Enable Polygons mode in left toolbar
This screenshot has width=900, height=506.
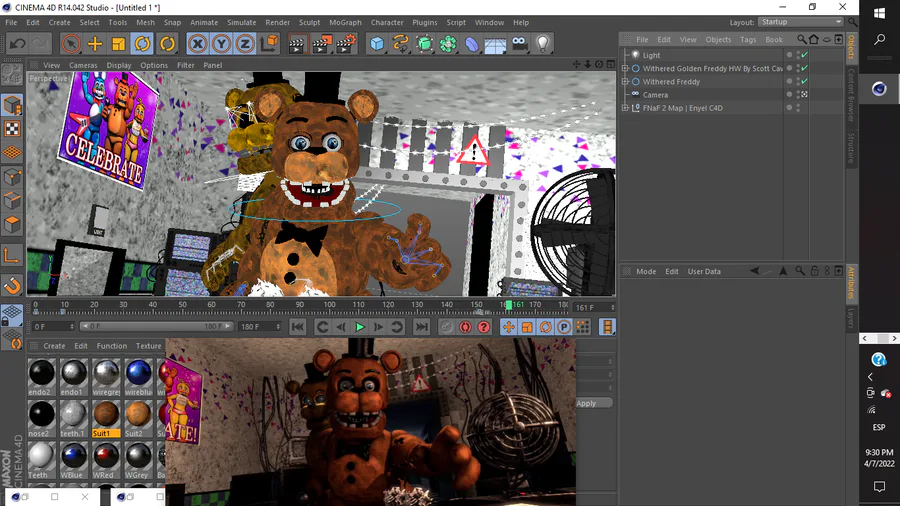coord(12,224)
